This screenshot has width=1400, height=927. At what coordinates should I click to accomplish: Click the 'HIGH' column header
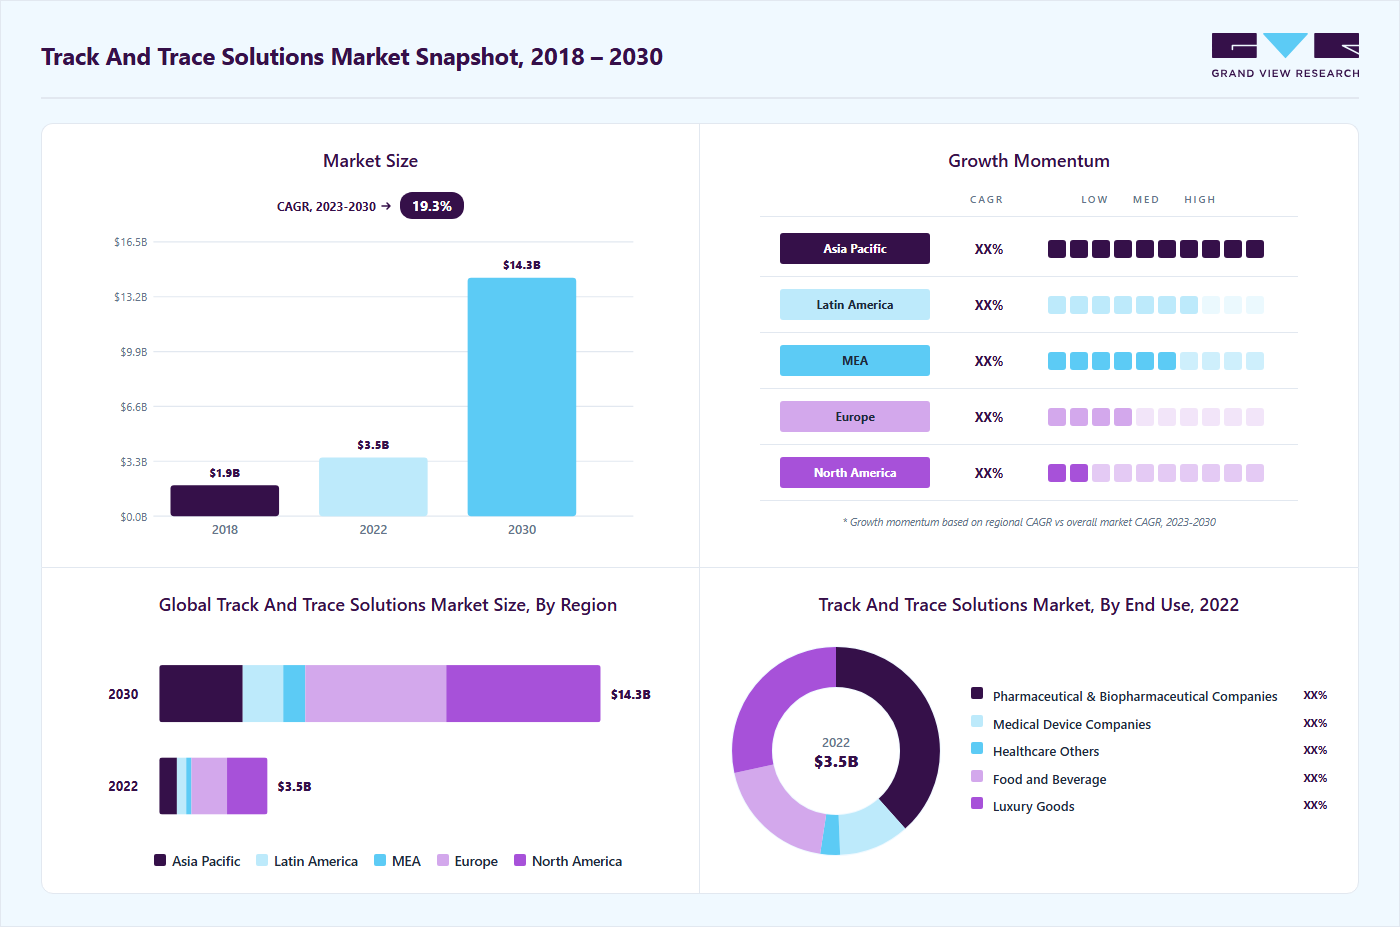click(x=1200, y=200)
